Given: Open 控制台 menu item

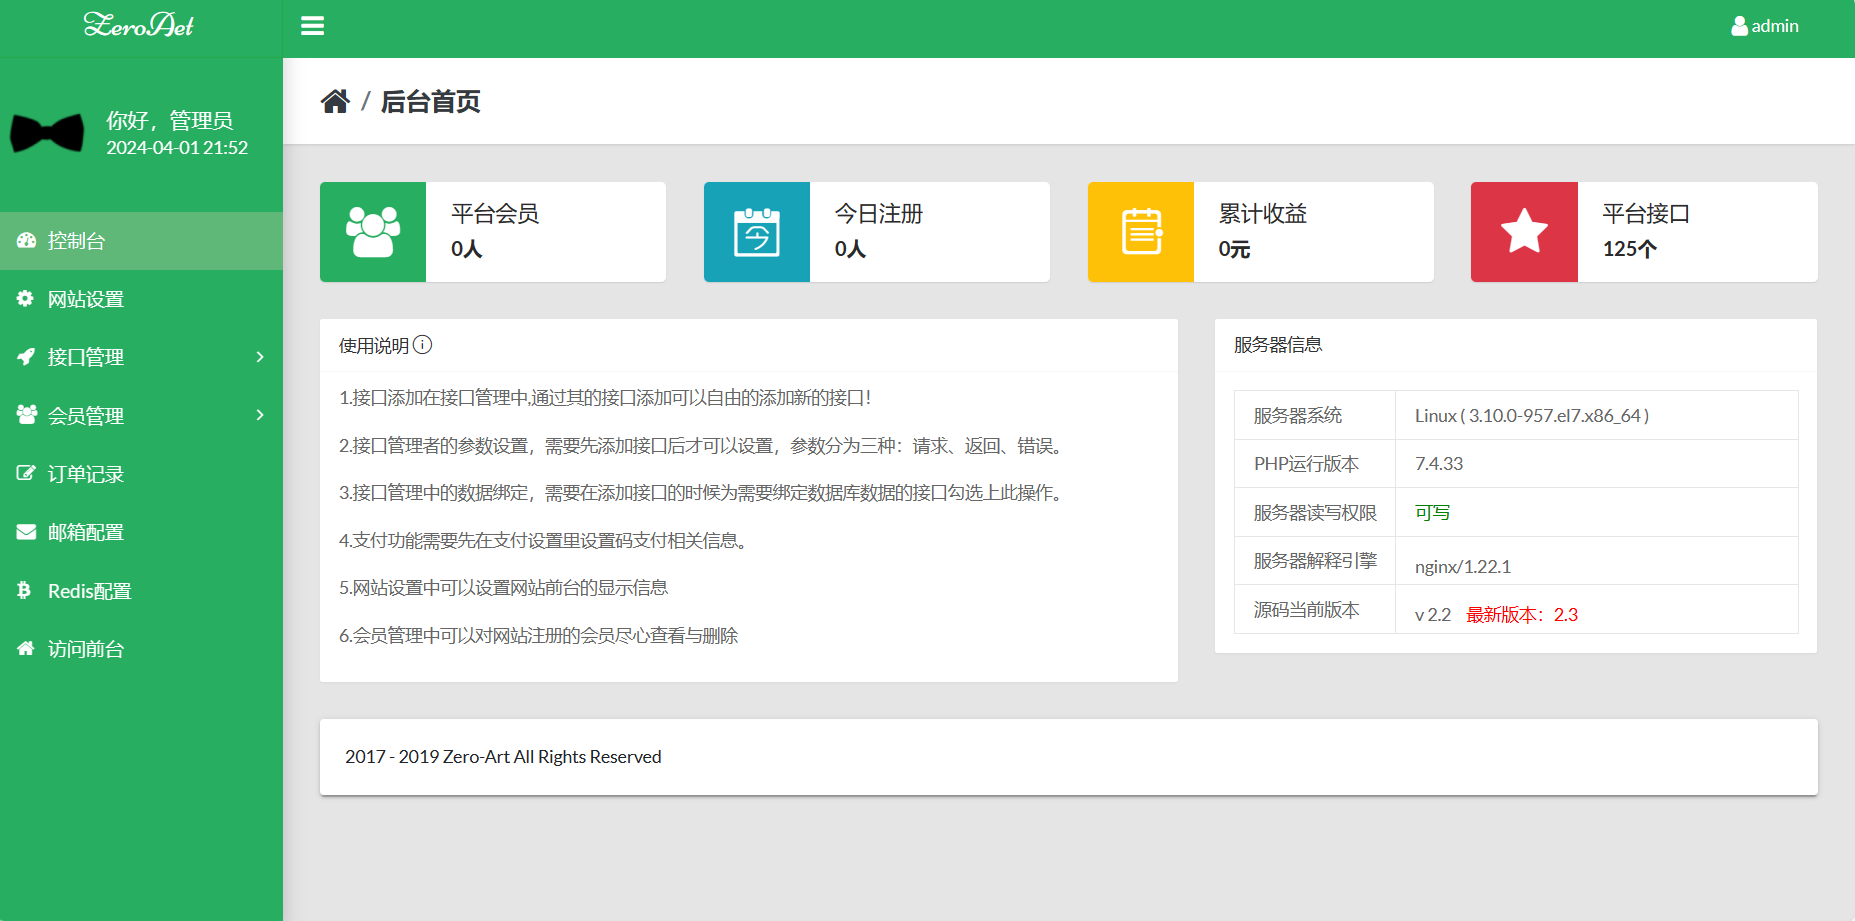Looking at the screenshot, I should 141,241.
